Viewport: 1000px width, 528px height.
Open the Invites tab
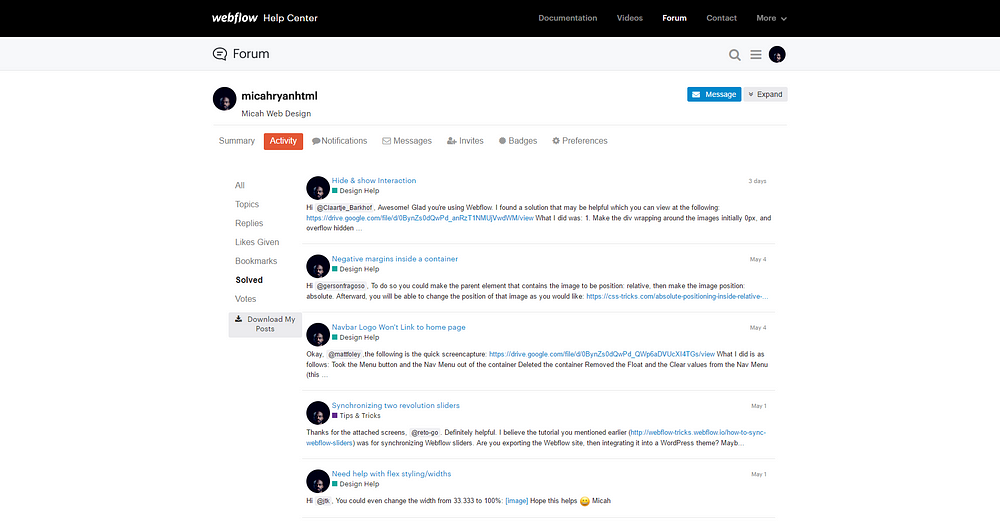[x=465, y=141]
